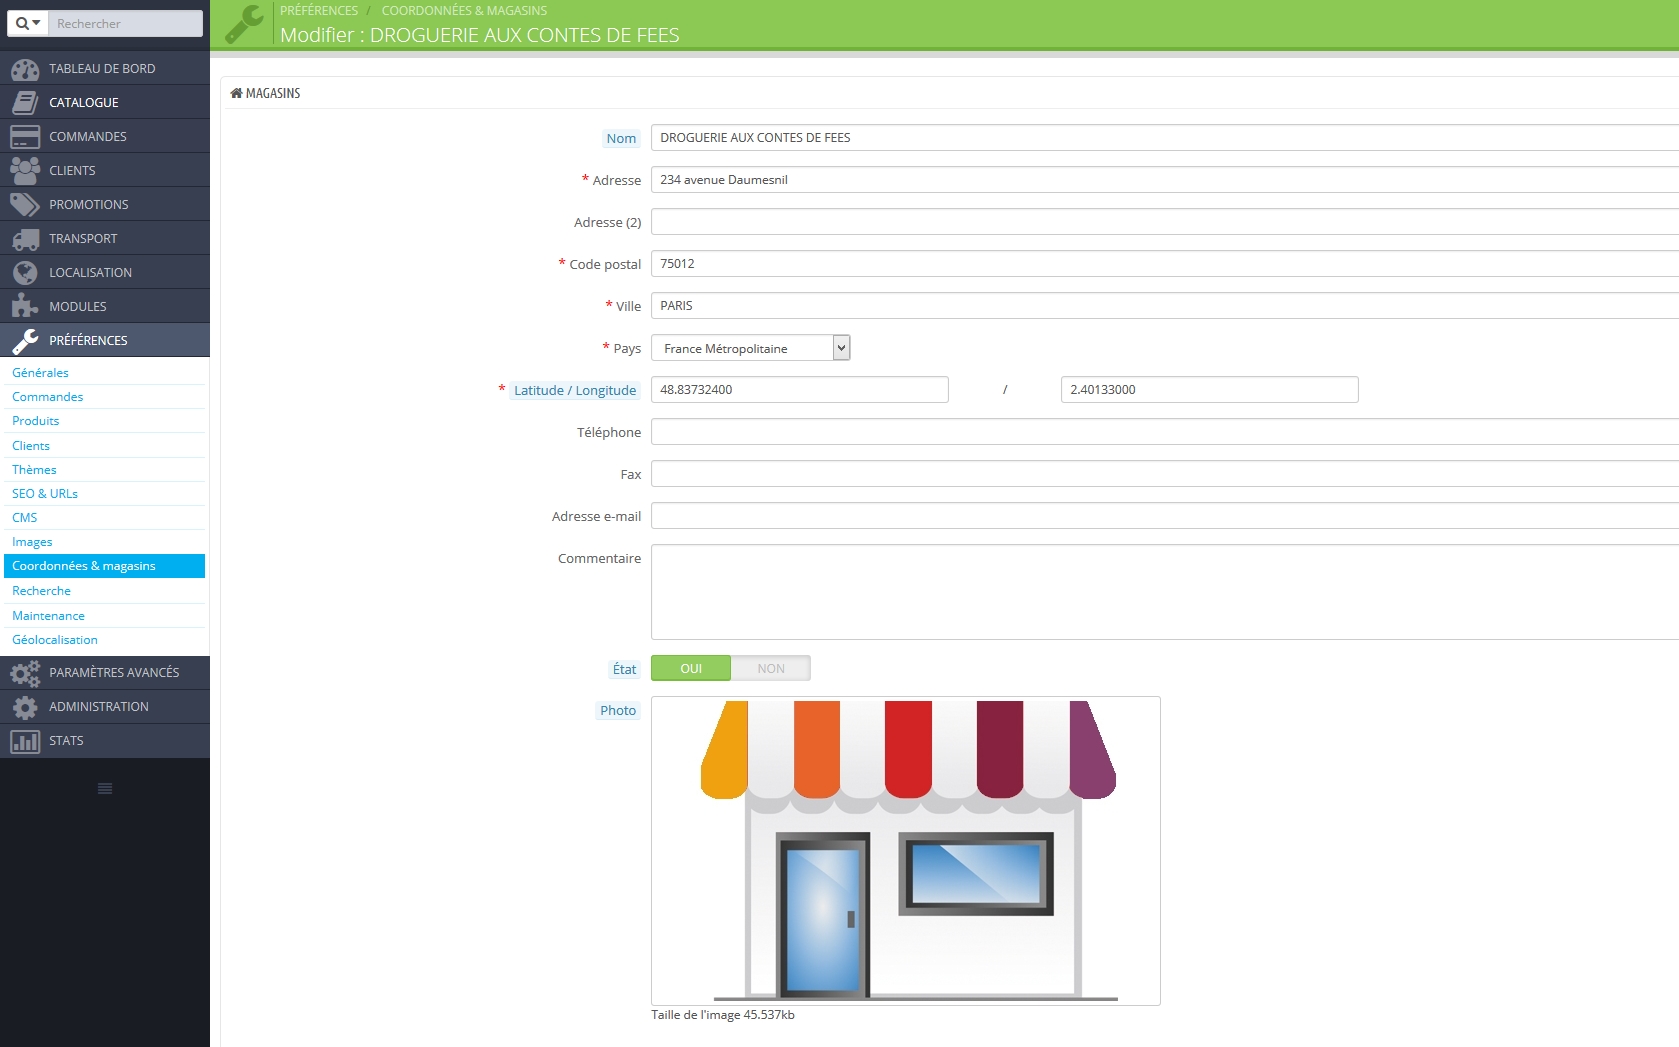1679x1047 pixels.
Task: Click the large wrench icon in header
Action: 245,24
